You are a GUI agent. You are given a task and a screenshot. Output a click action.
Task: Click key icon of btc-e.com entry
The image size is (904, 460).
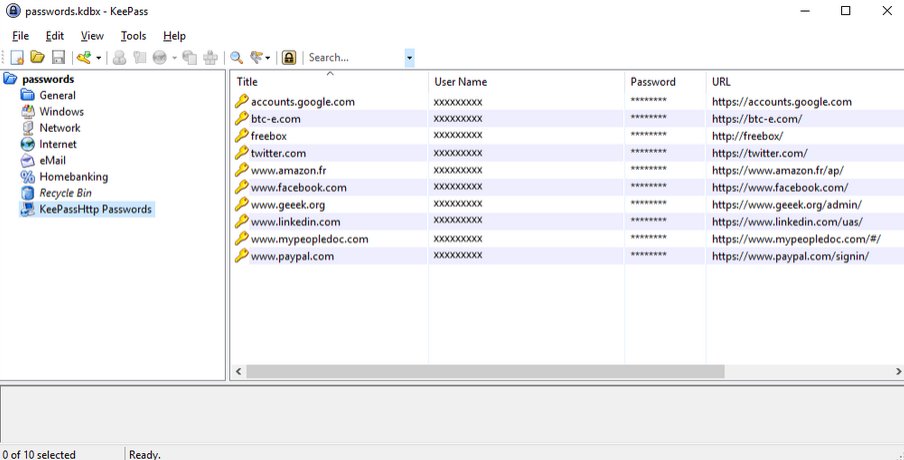(242, 119)
